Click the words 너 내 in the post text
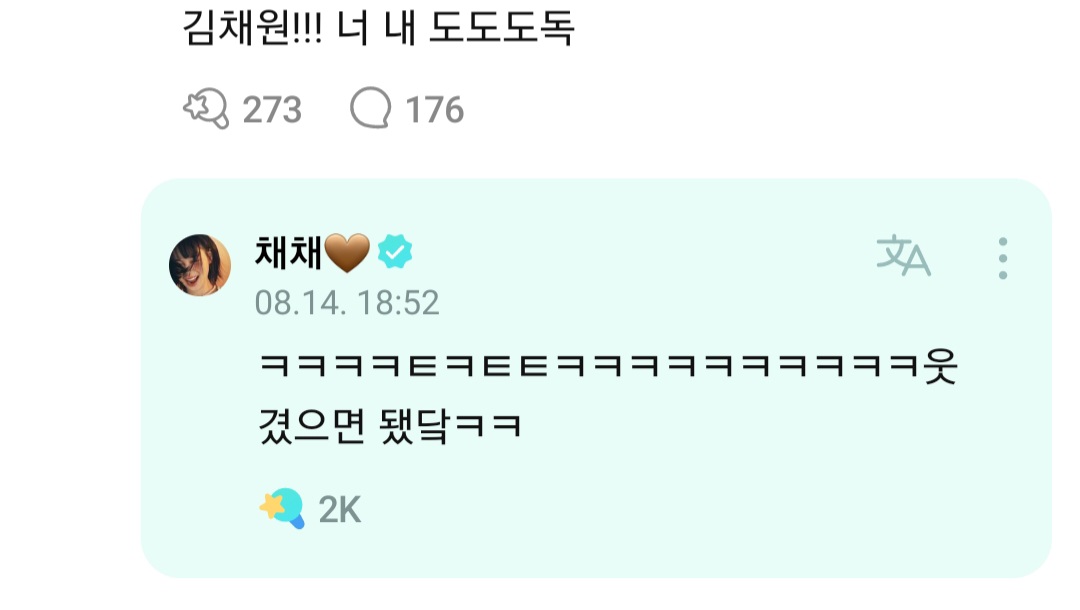 coord(376,28)
